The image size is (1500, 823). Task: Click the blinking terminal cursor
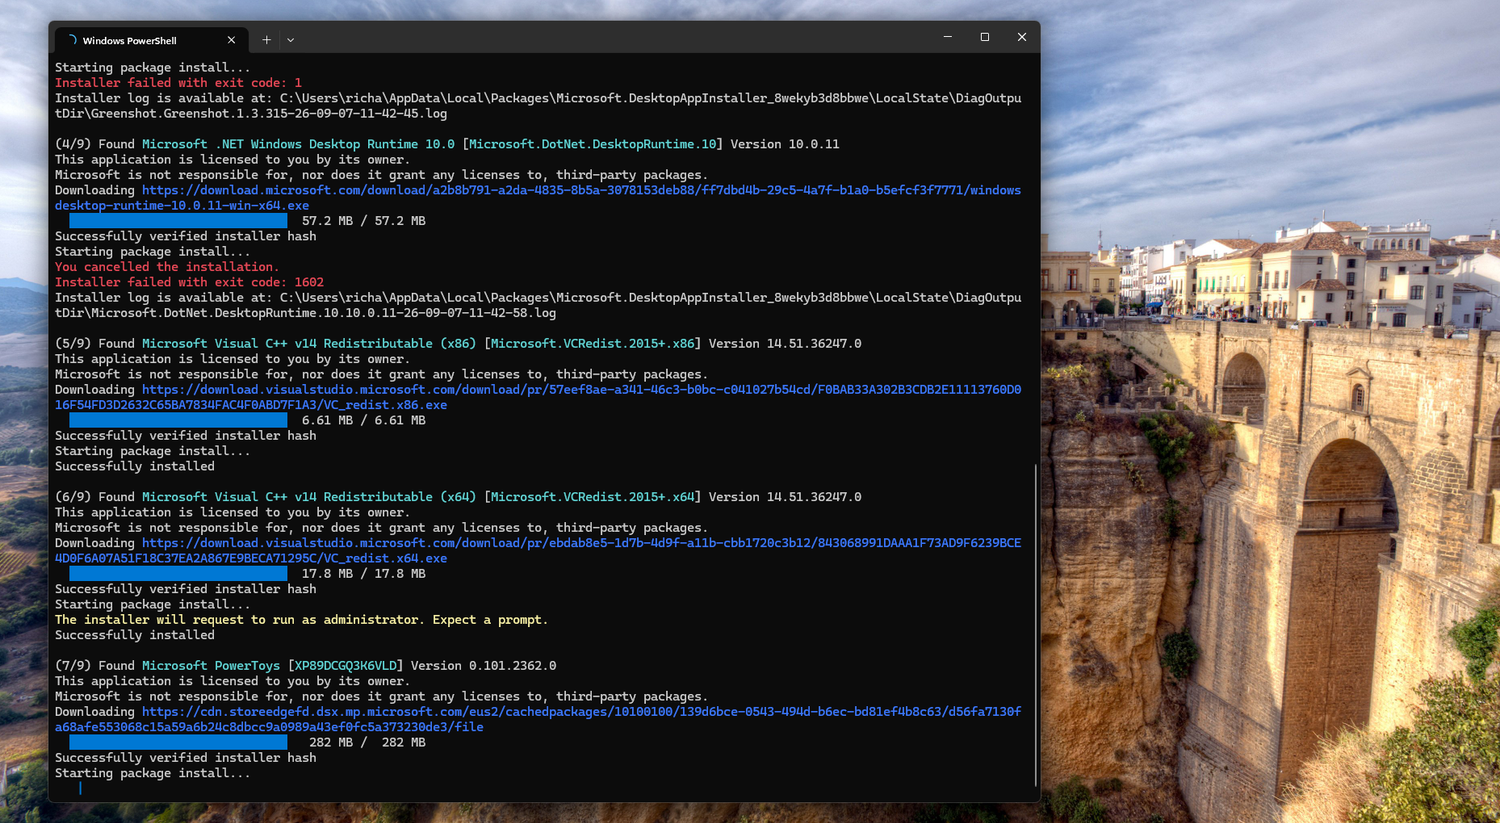point(80,788)
